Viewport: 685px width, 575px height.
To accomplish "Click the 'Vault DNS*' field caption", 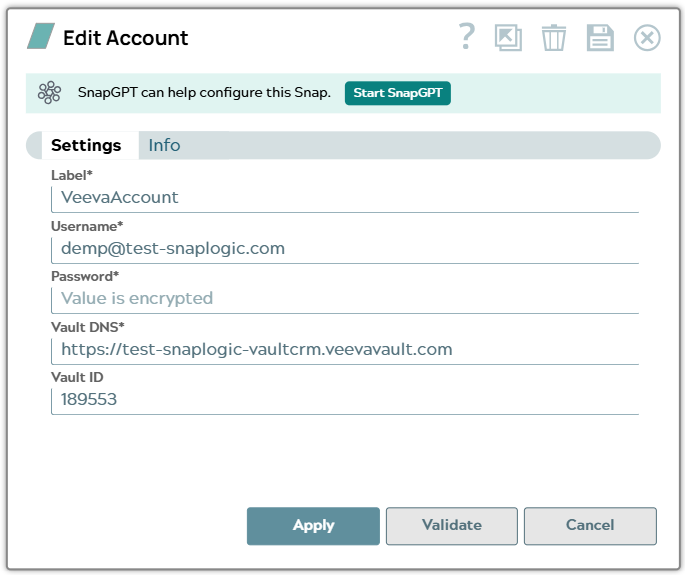I will (x=87, y=327).
